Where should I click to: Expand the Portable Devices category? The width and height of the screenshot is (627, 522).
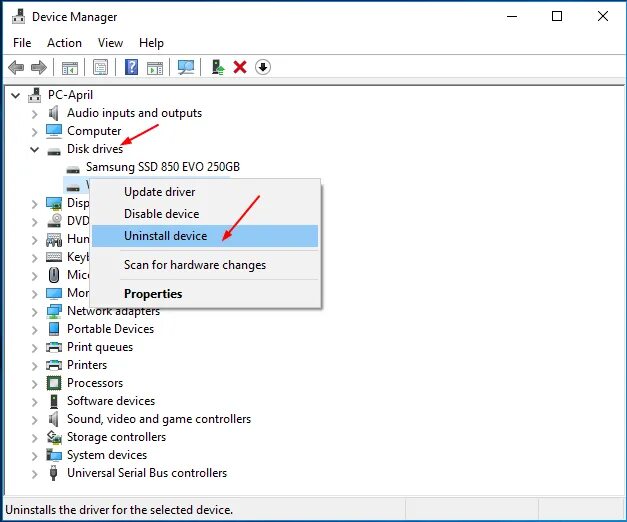(x=35, y=330)
